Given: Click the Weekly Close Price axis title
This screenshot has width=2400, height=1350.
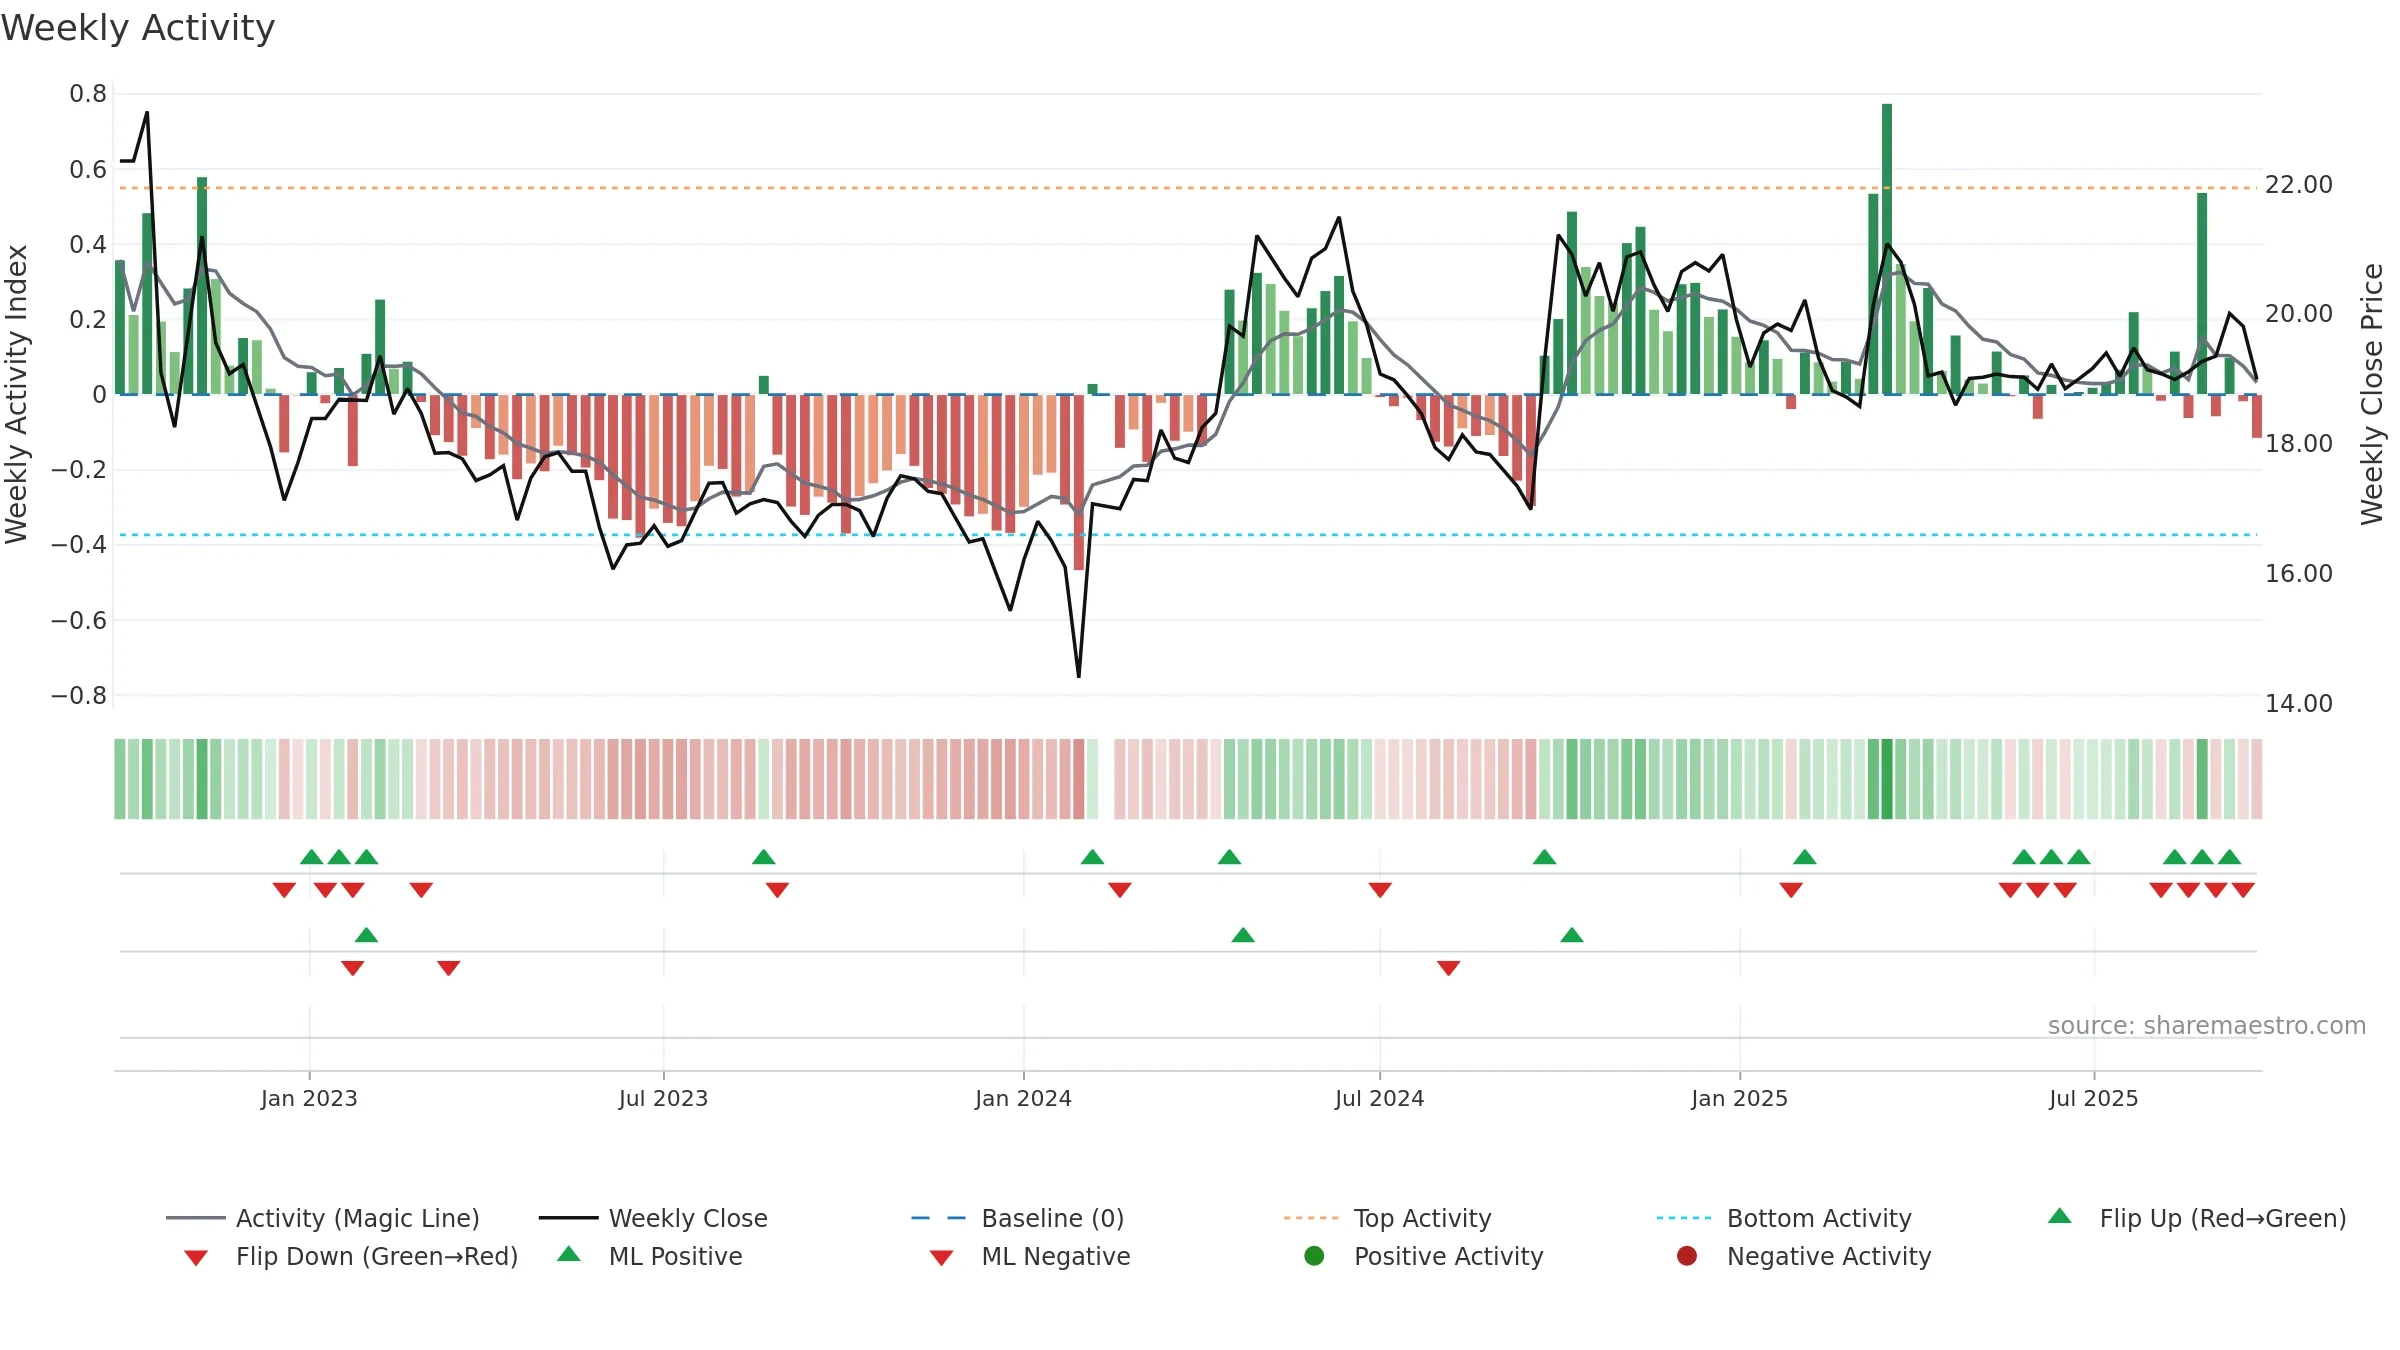Looking at the screenshot, I should pyautogui.click(x=2372, y=394).
